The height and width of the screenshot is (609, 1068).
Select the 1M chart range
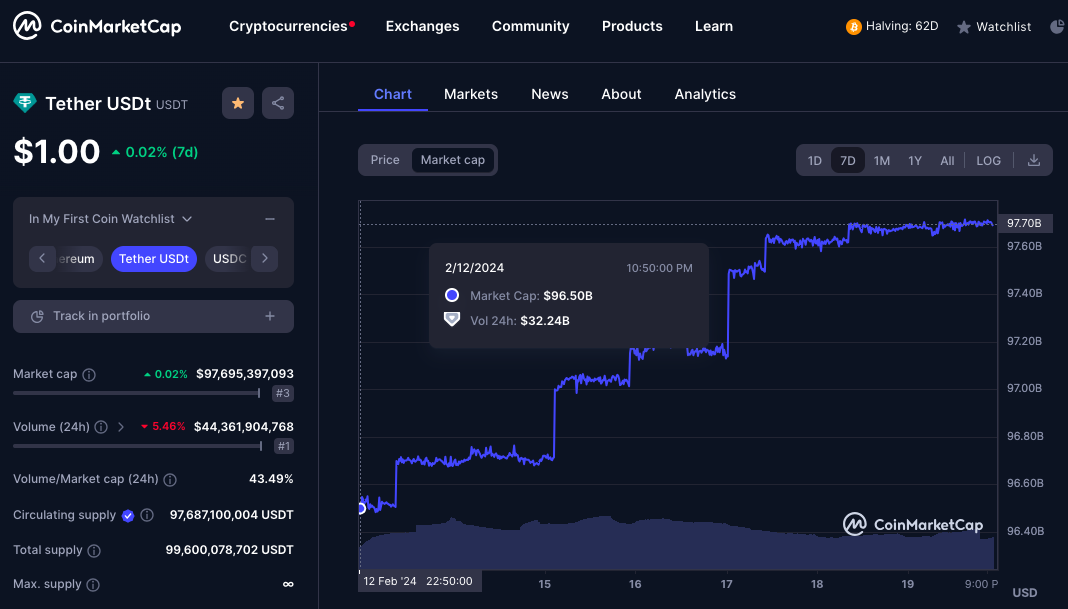click(x=882, y=161)
